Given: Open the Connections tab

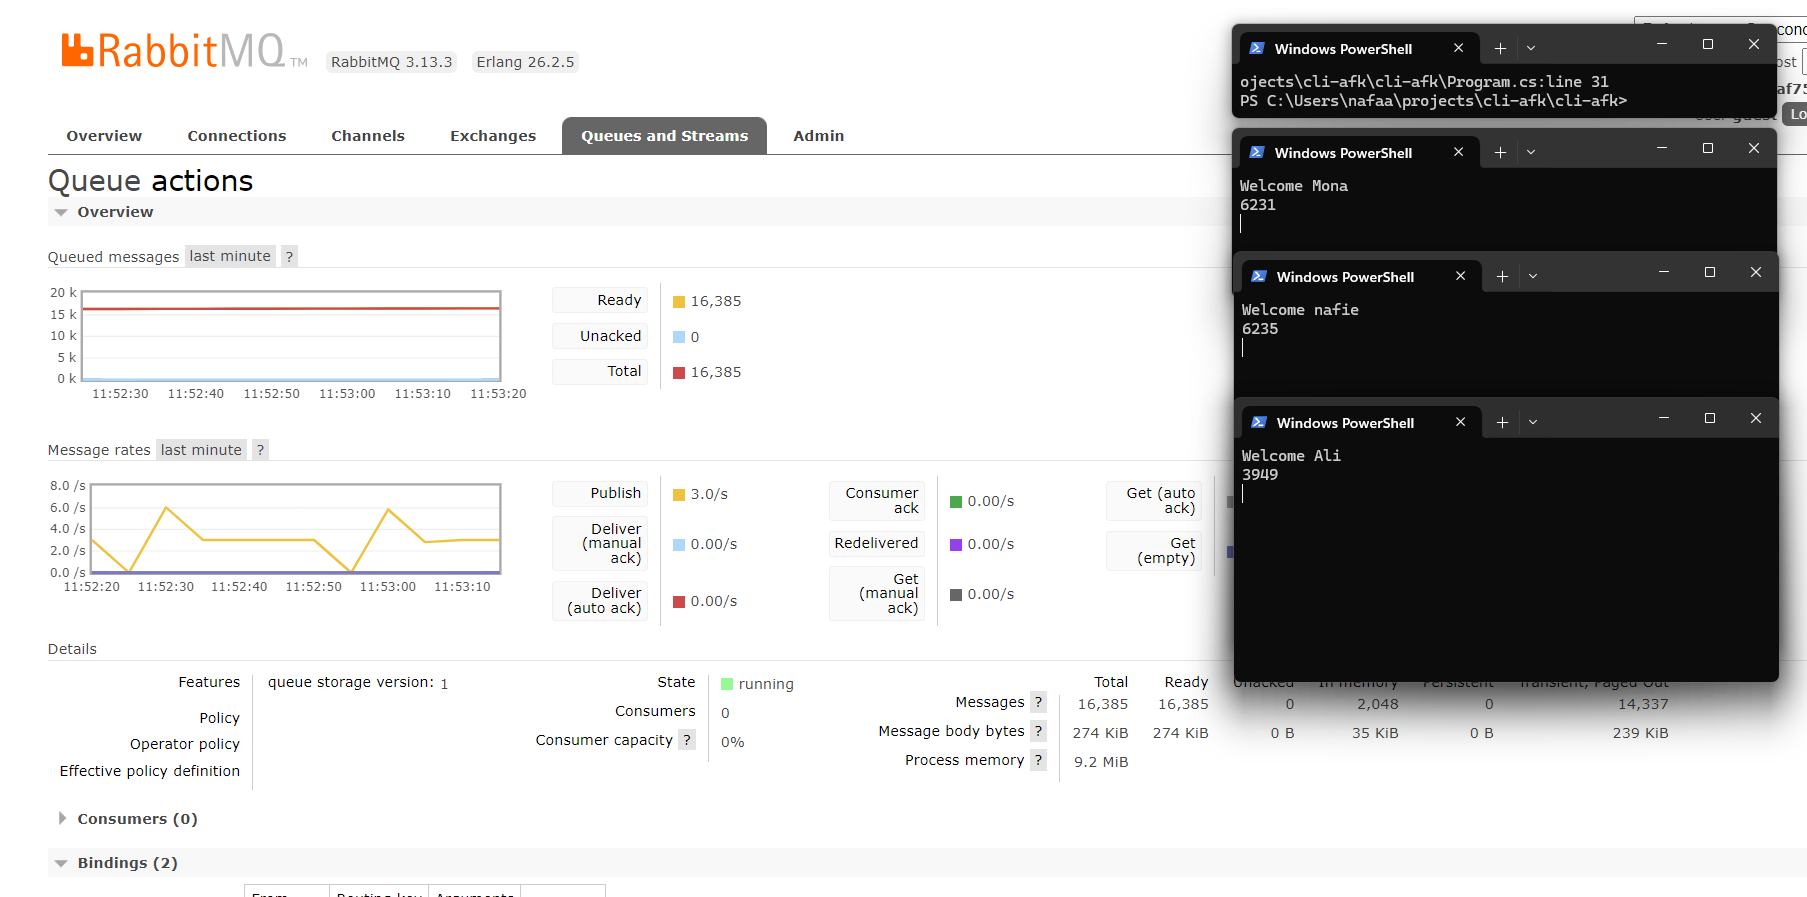Looking at the screenshot, I should [236, 136].
